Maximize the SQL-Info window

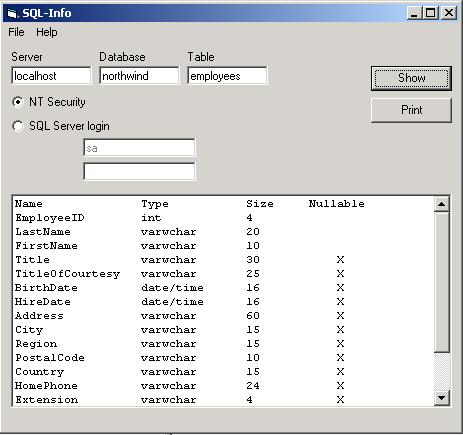click(431, 13)
